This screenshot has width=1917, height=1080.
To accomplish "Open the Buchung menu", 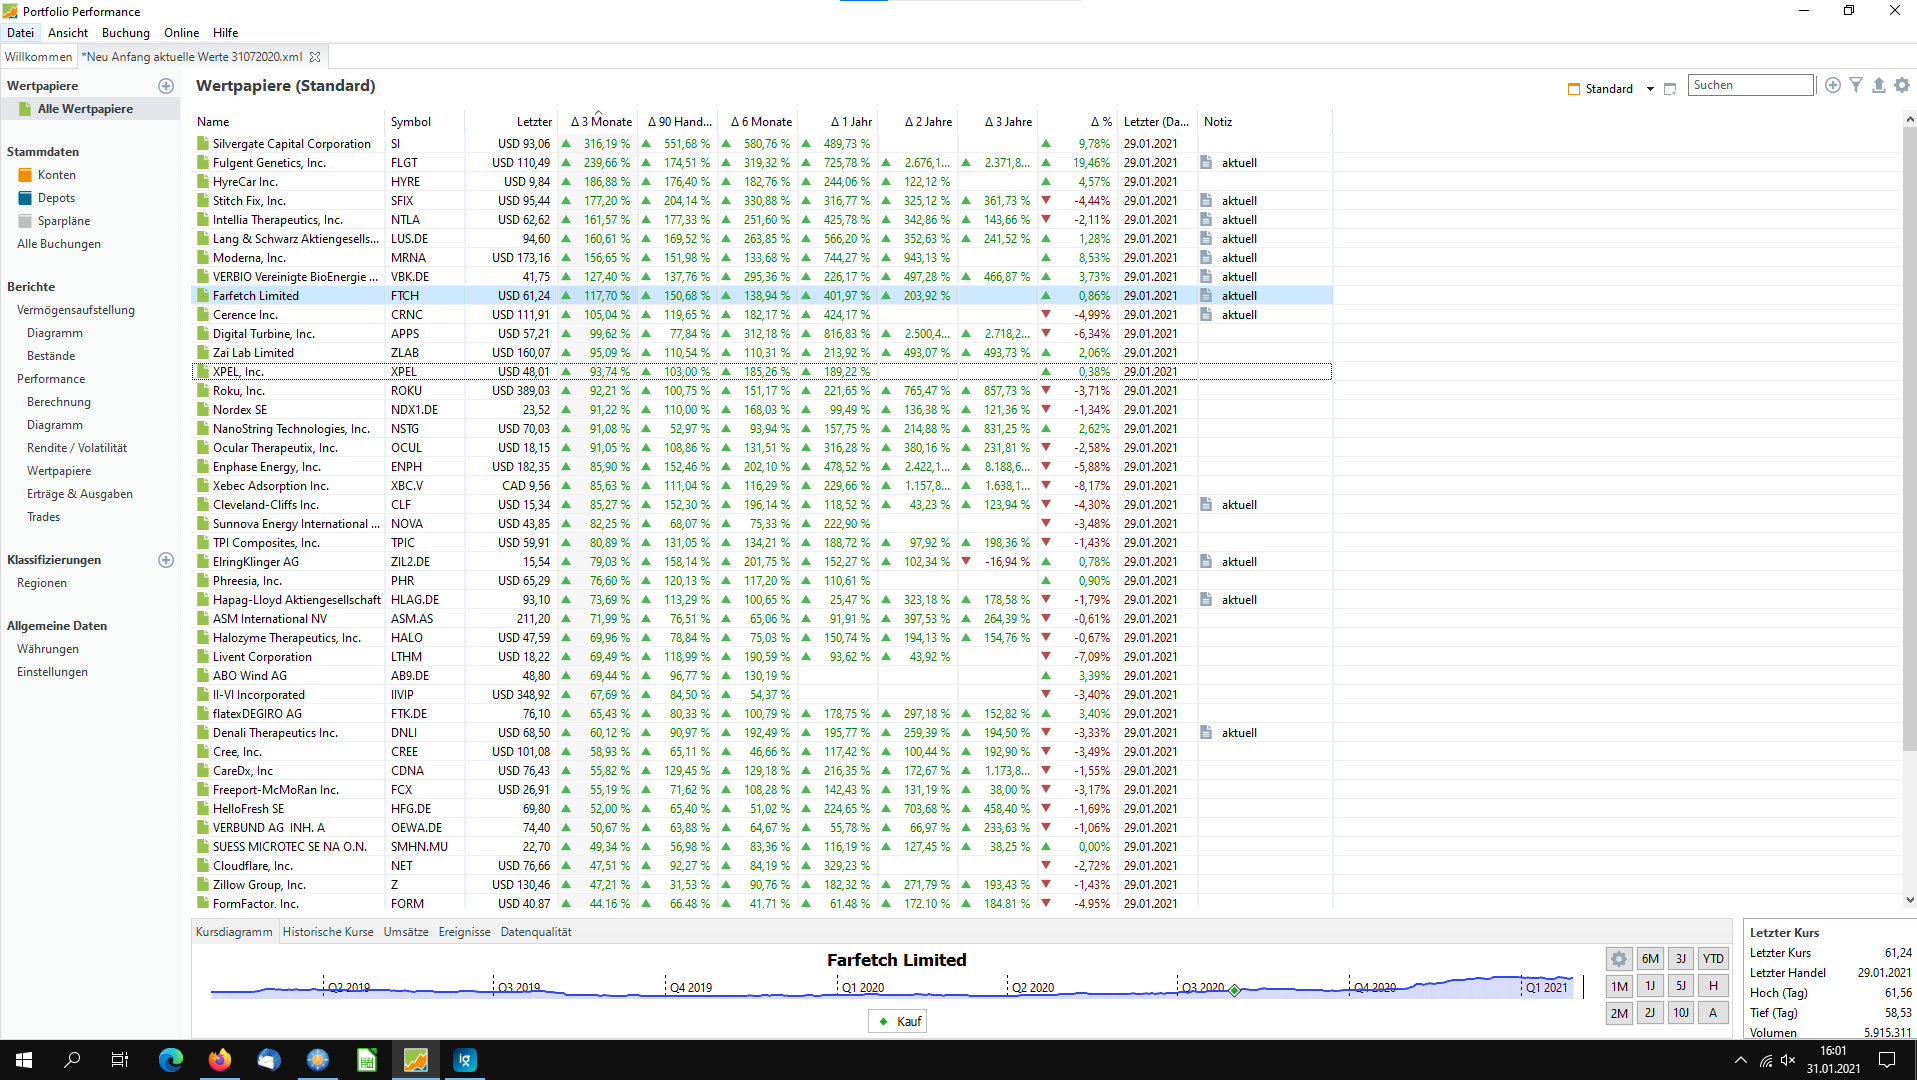I will pyautogui.click(x=126, y=33).
